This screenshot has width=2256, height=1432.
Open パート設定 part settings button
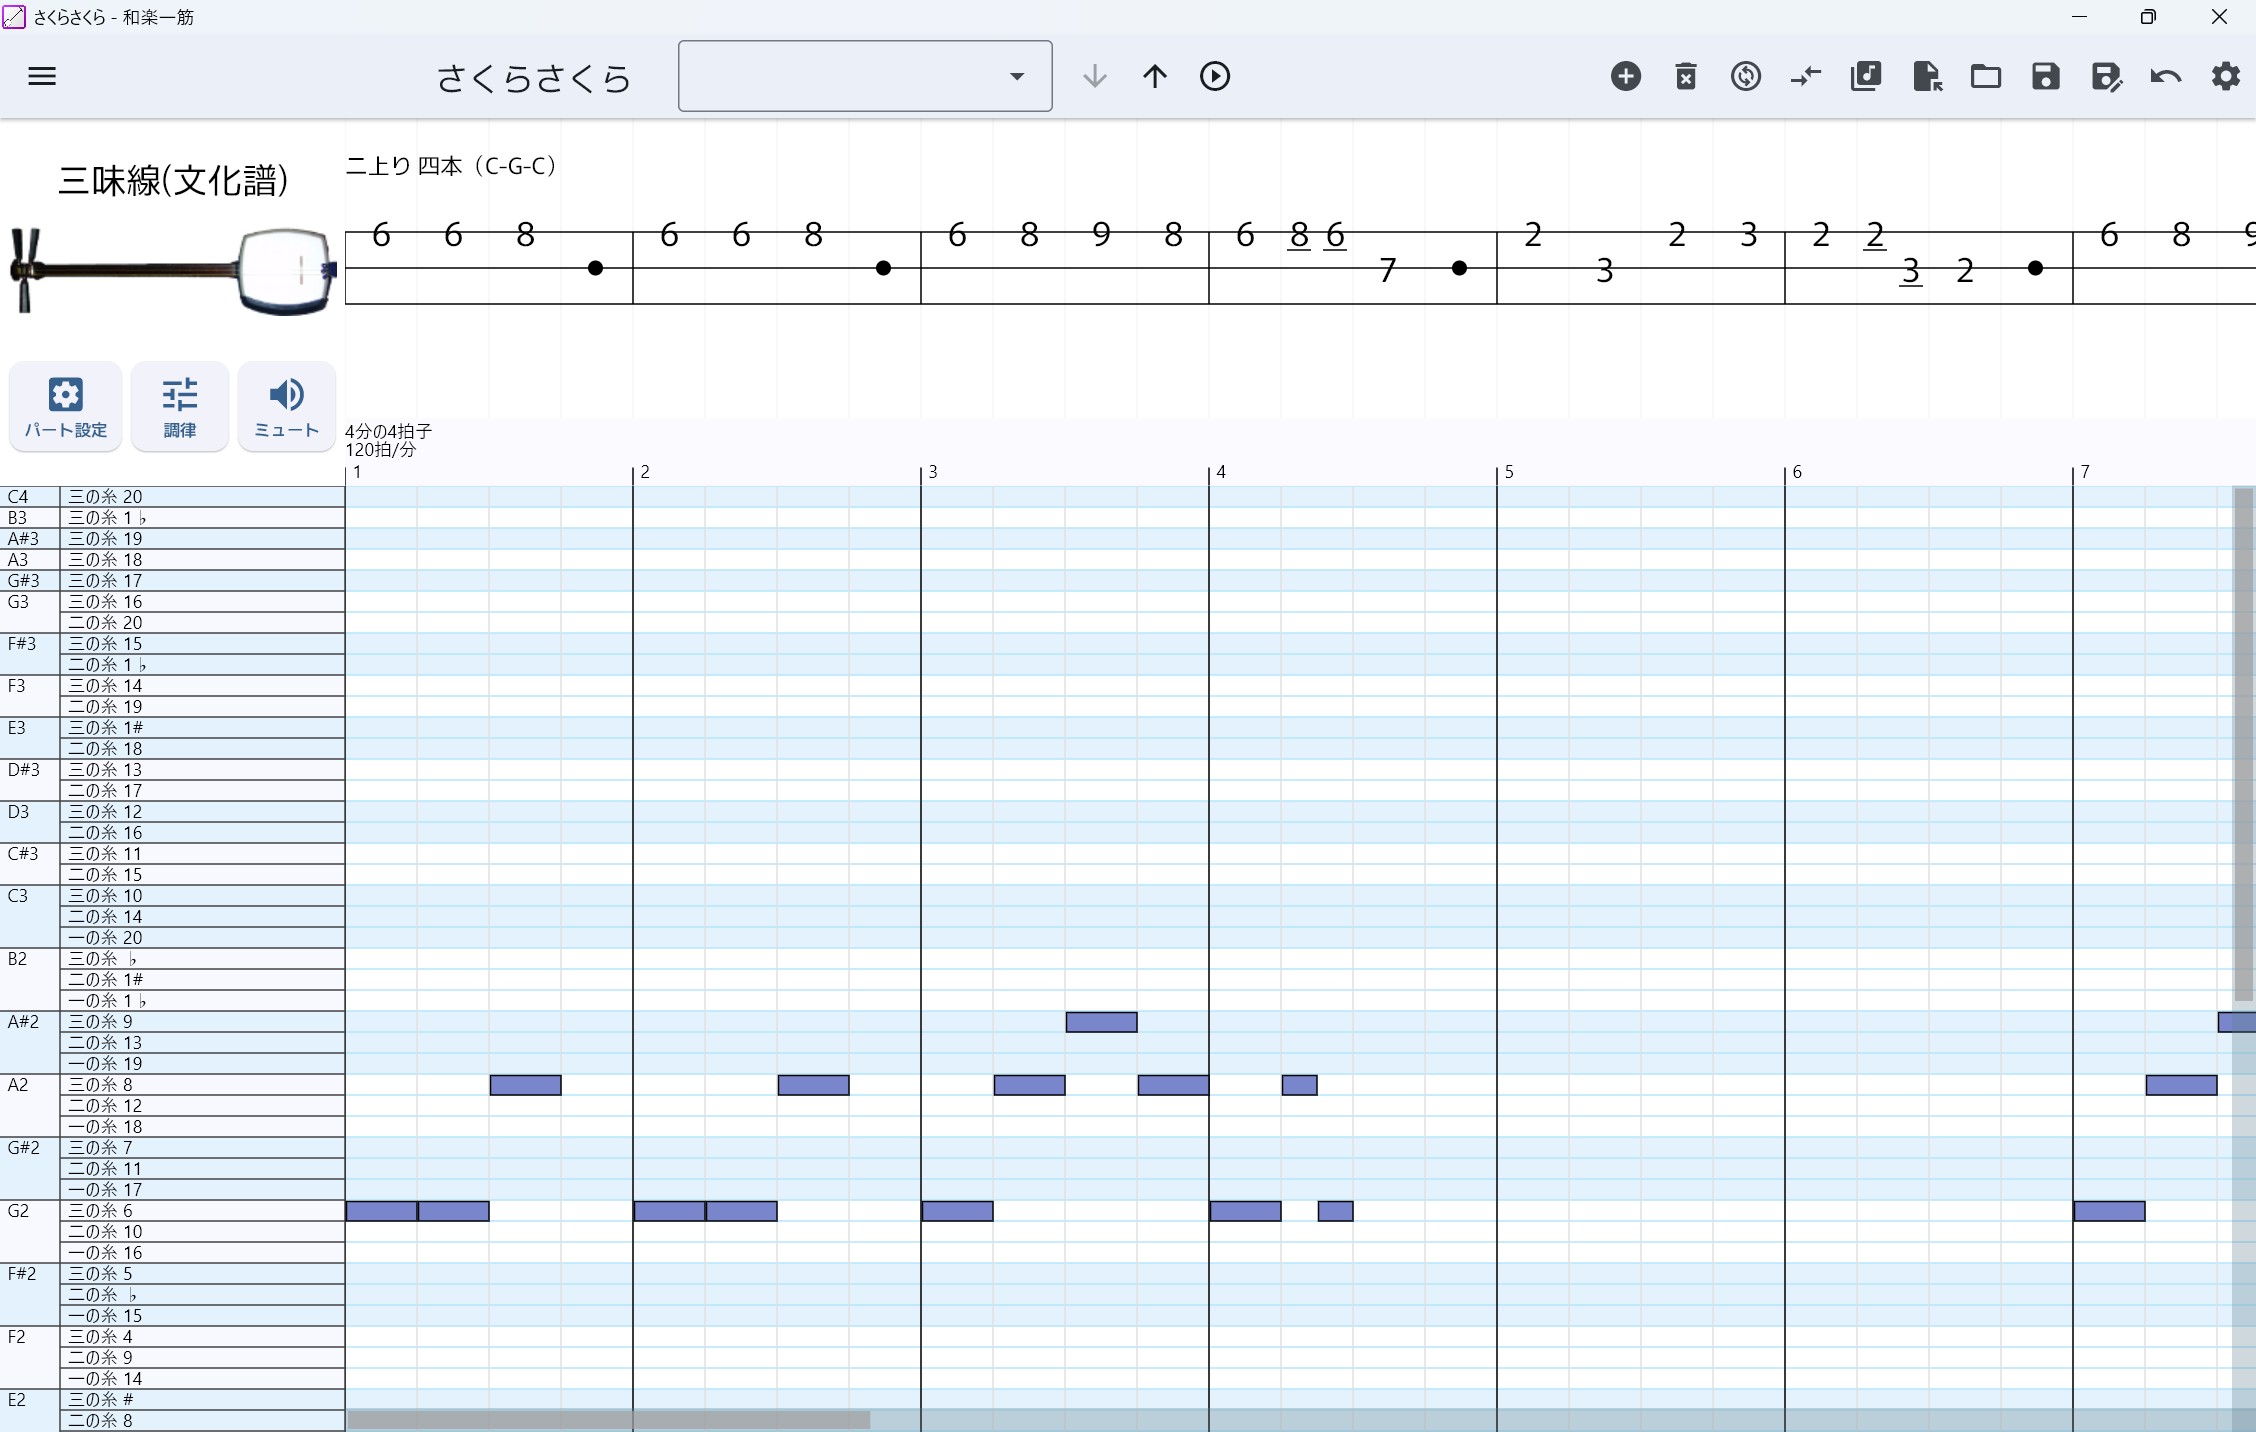[66, 407]
